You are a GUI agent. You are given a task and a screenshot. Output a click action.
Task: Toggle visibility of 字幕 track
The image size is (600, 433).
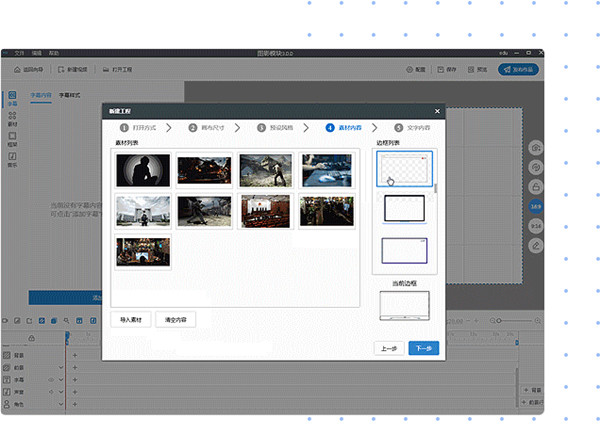(51, 380)
